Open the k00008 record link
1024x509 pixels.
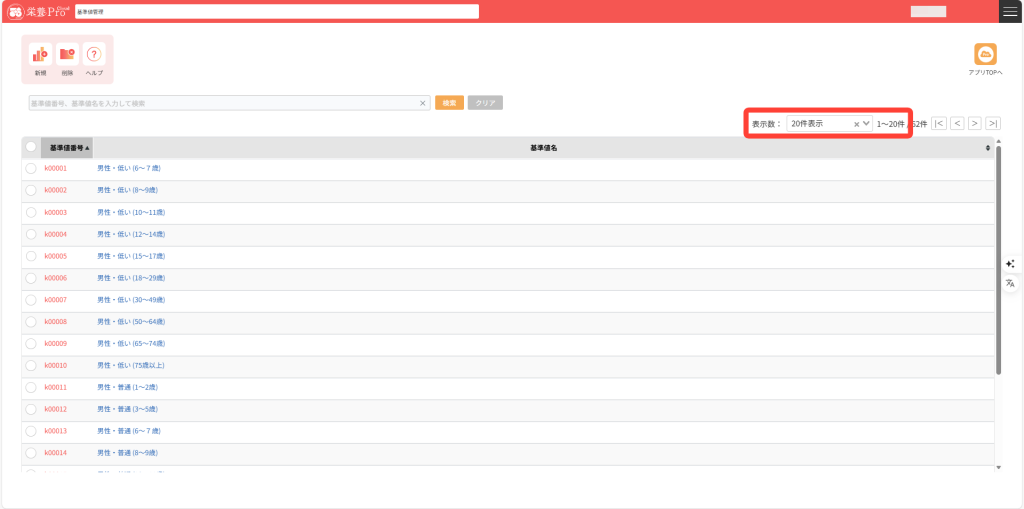[56, 322]
